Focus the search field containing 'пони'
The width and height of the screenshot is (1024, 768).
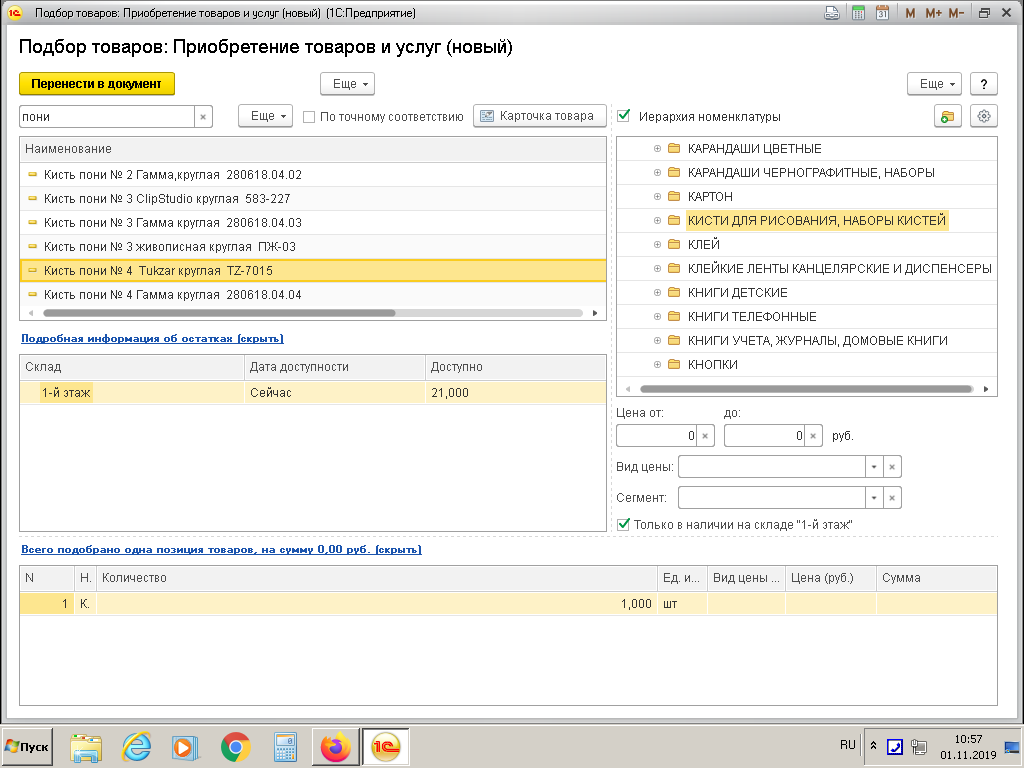pyautogui.click(x=107, y=117)
